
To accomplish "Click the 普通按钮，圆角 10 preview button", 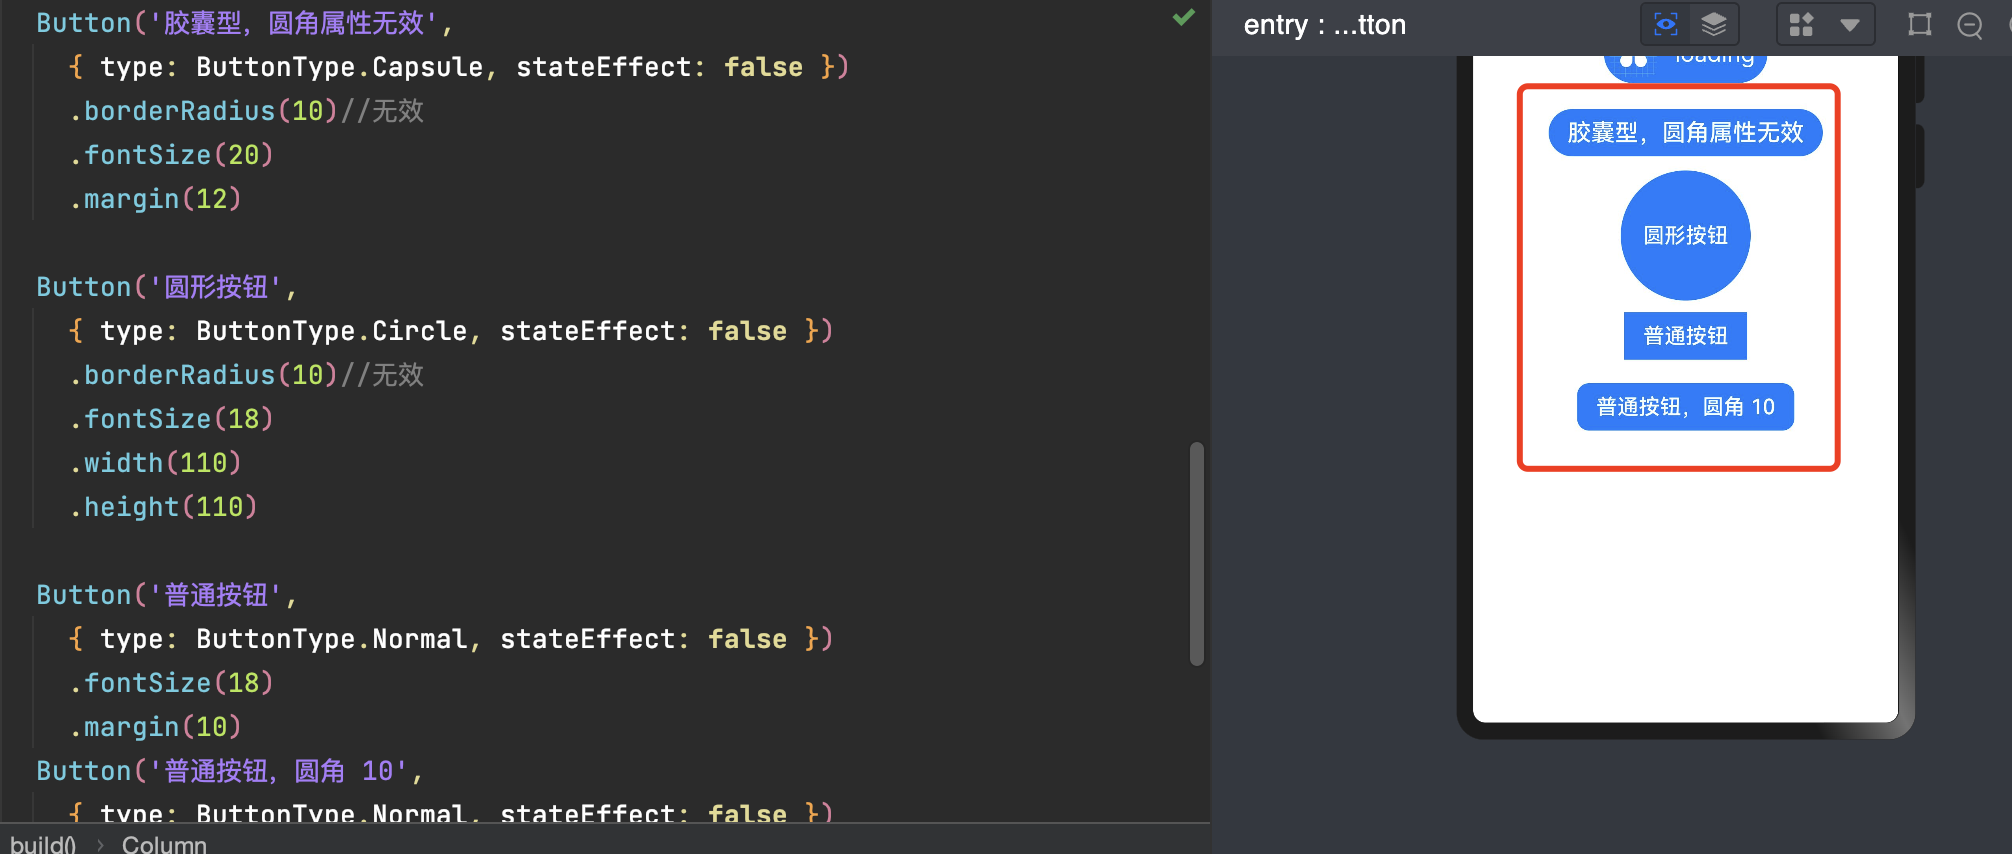I will pos(1685,407).
